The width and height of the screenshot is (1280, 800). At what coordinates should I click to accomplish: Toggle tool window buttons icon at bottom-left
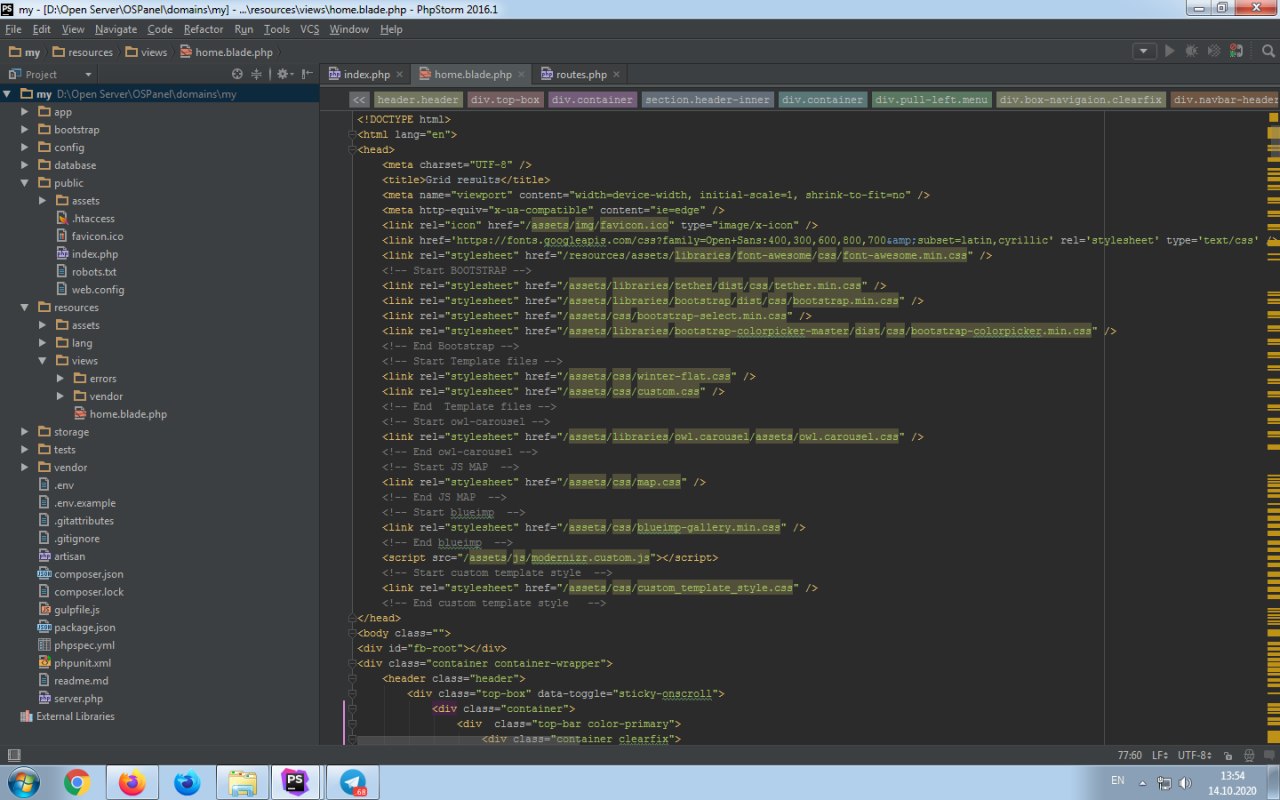tap(13, 756)
